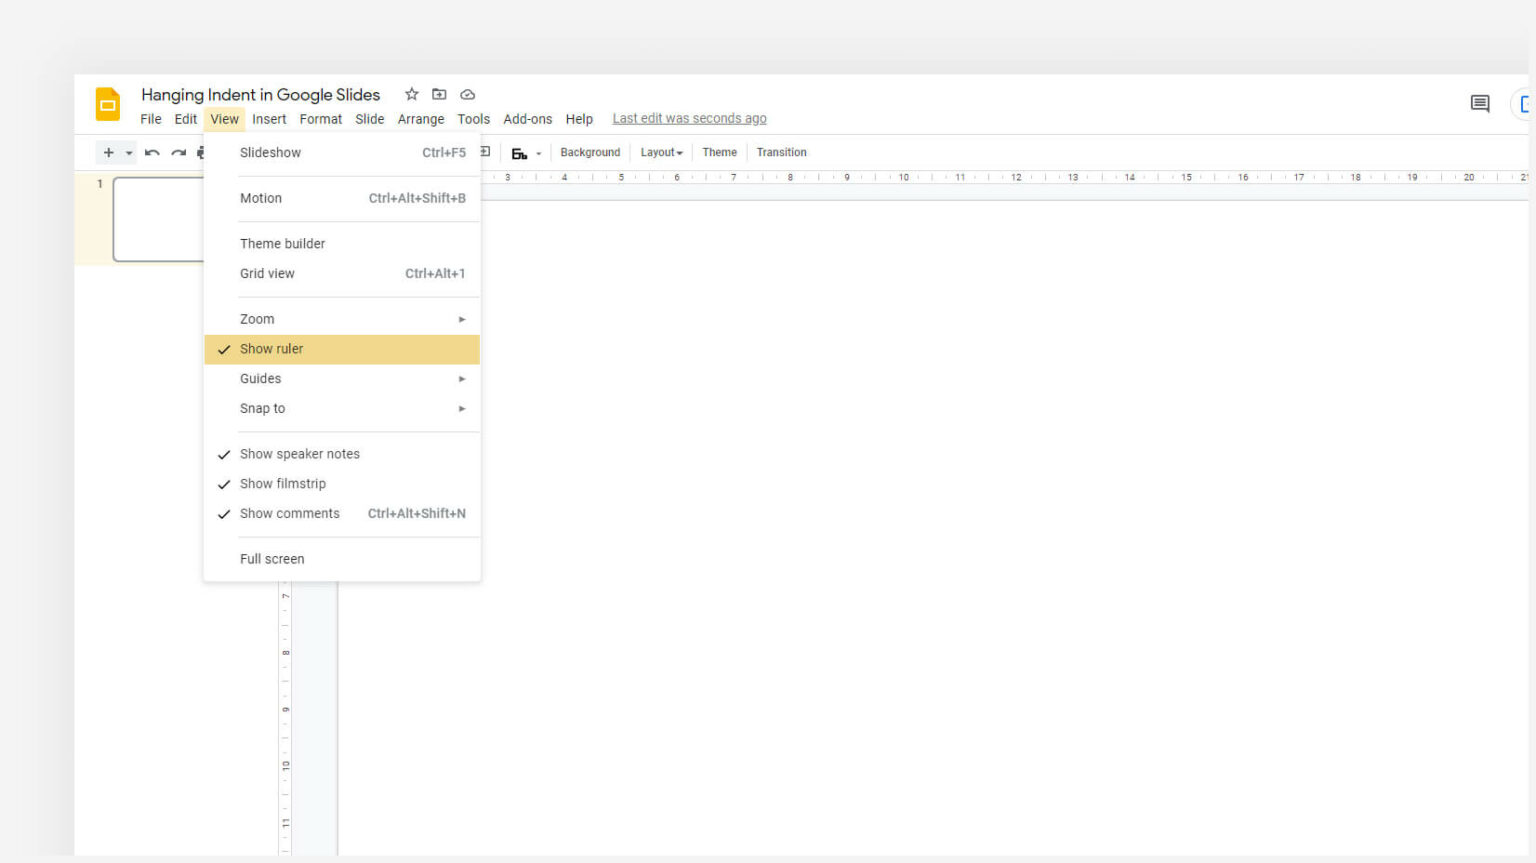Open comment history icon
The width and height of the screenshot is (1536, 863).
pyautogui.click(x=1480, y=103)
